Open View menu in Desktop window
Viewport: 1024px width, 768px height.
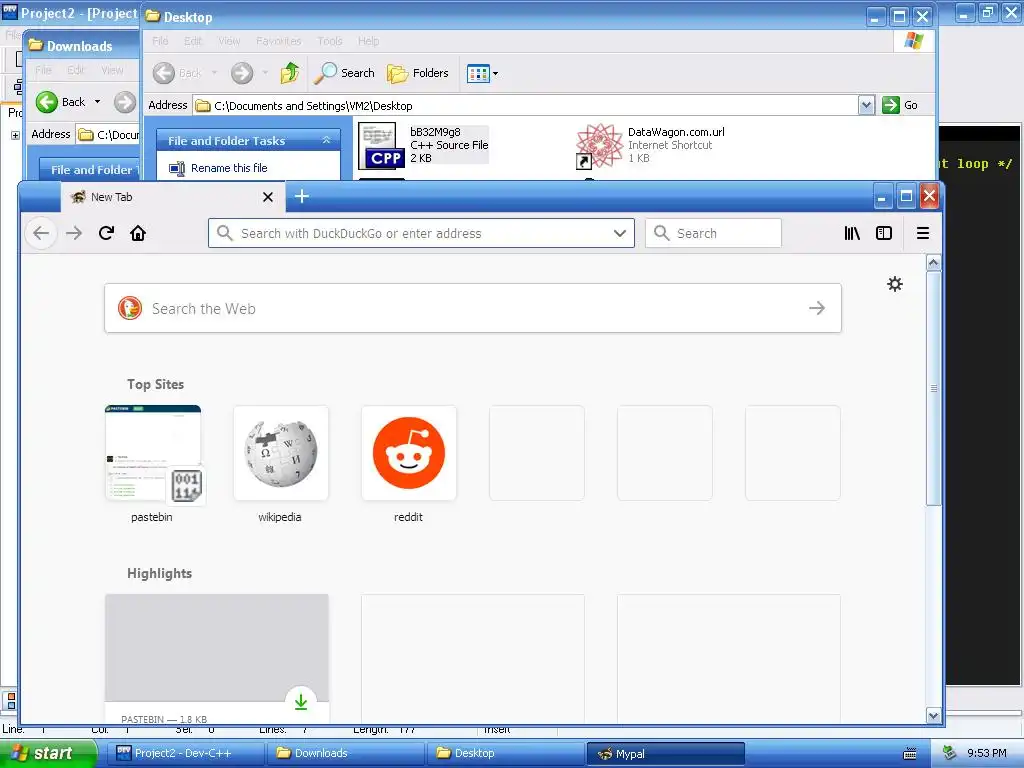click(x=229, y=41)
